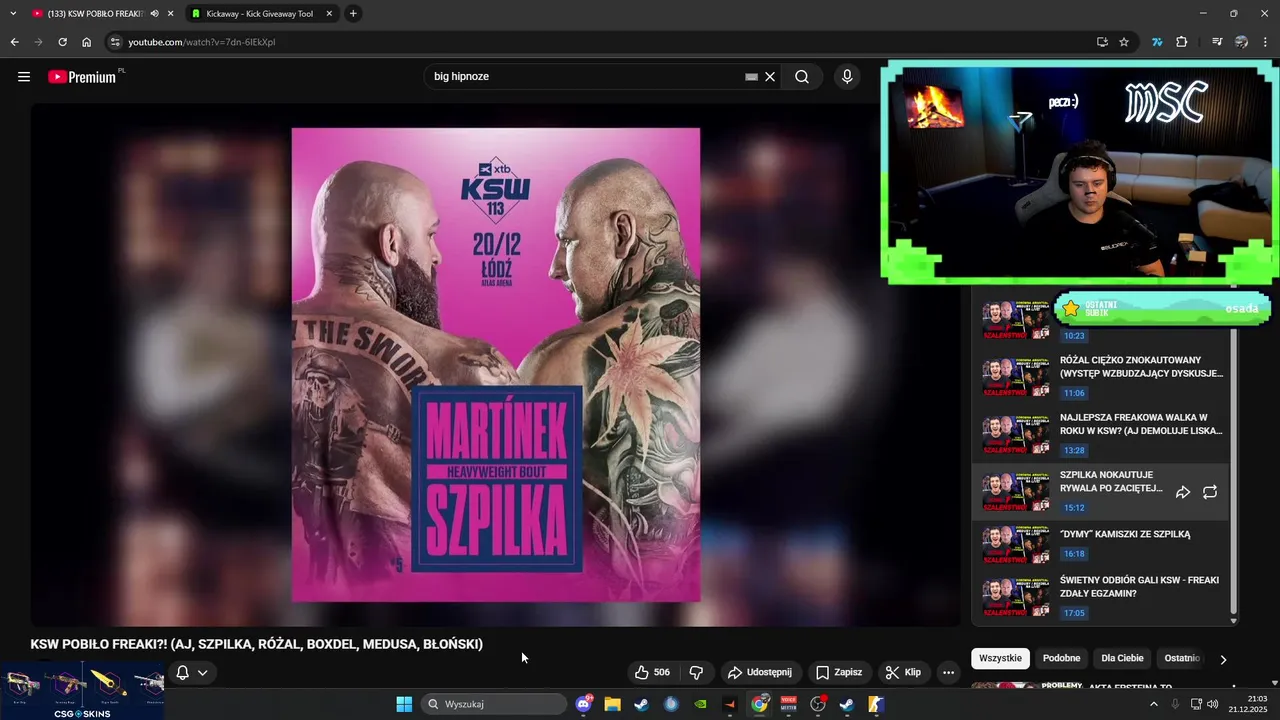Image resolution: width=1280 pixels, height=720 pixels.
Task: Bookmark this page with the star icon
Action: tap(1124, 42)
